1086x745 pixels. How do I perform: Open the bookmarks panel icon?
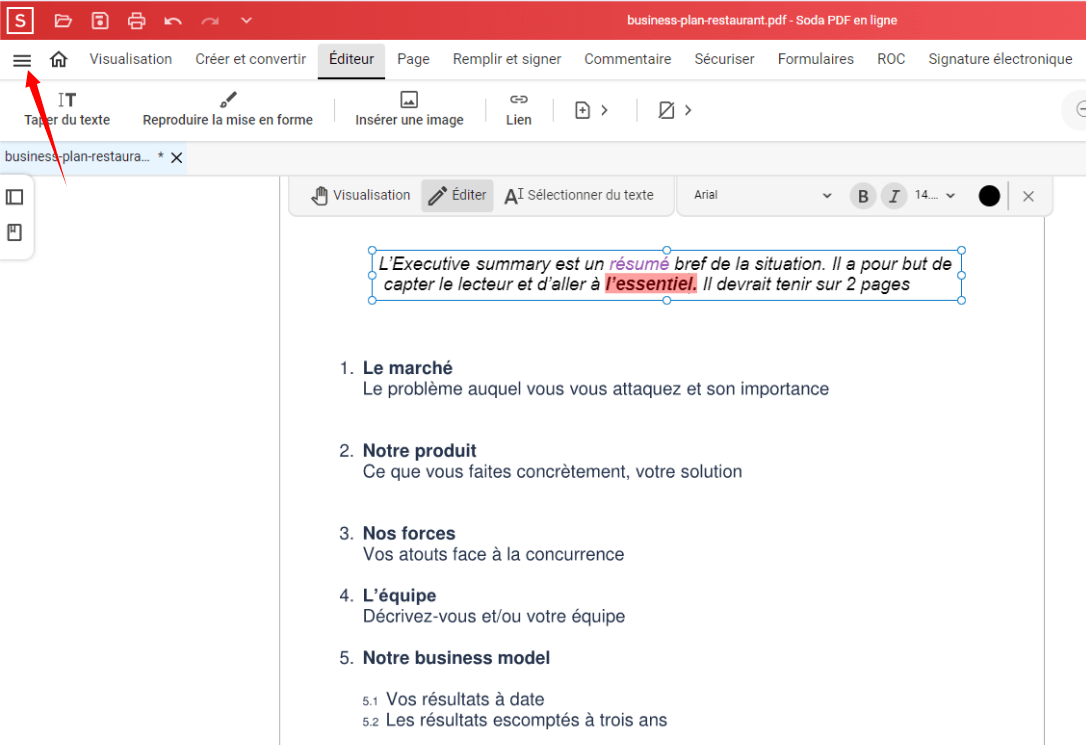[15, 233]
